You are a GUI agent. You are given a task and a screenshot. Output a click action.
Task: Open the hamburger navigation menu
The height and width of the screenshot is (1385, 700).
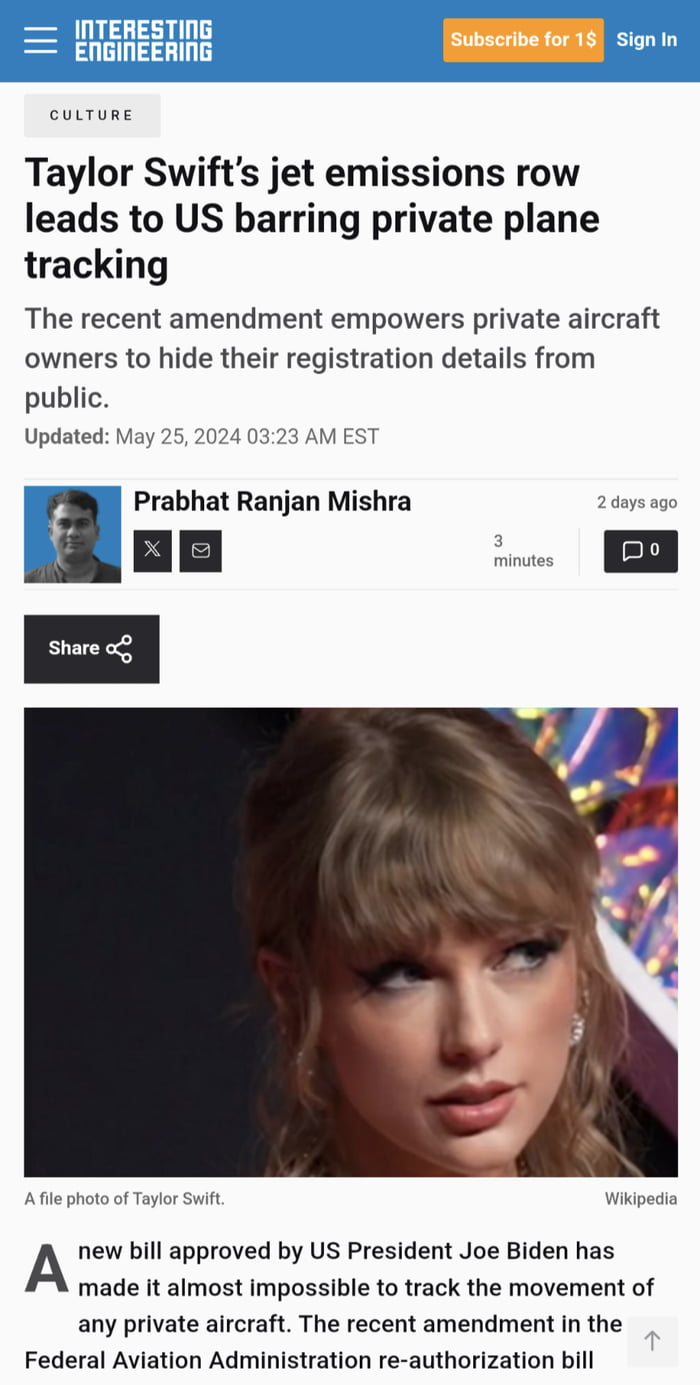pyautogui.click(x=41, y=40)
